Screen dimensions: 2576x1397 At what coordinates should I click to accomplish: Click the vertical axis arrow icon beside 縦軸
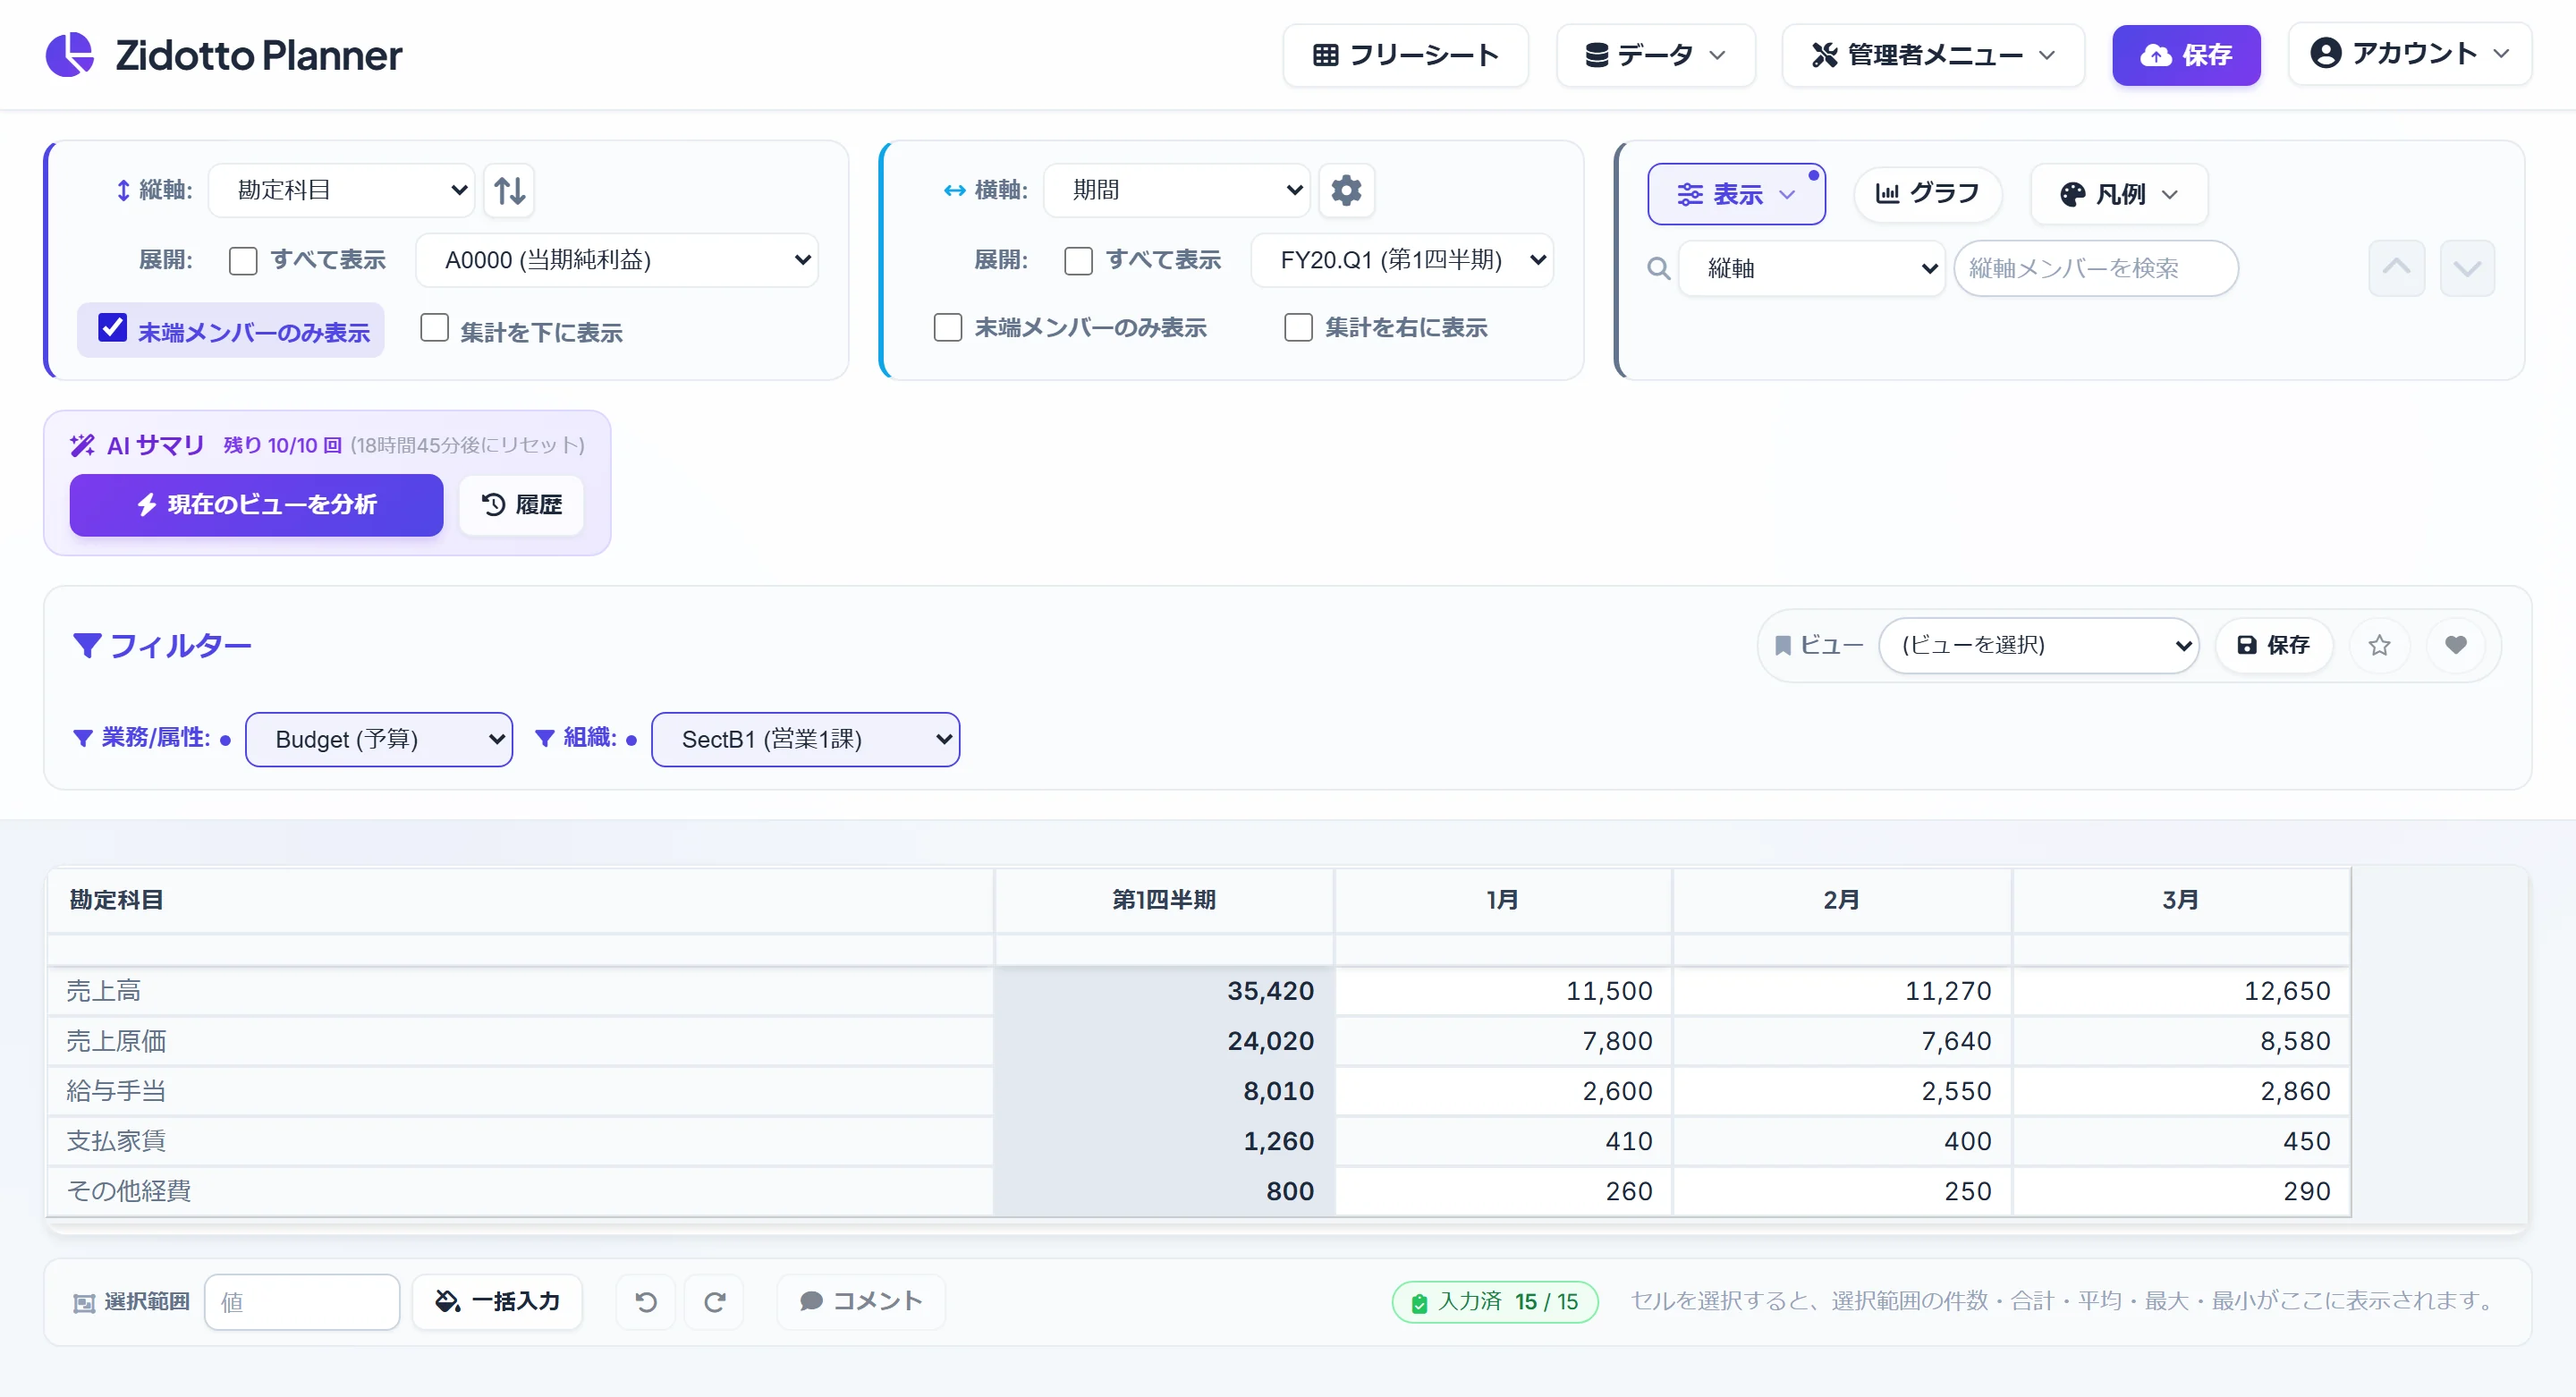[x=123, y=190]
